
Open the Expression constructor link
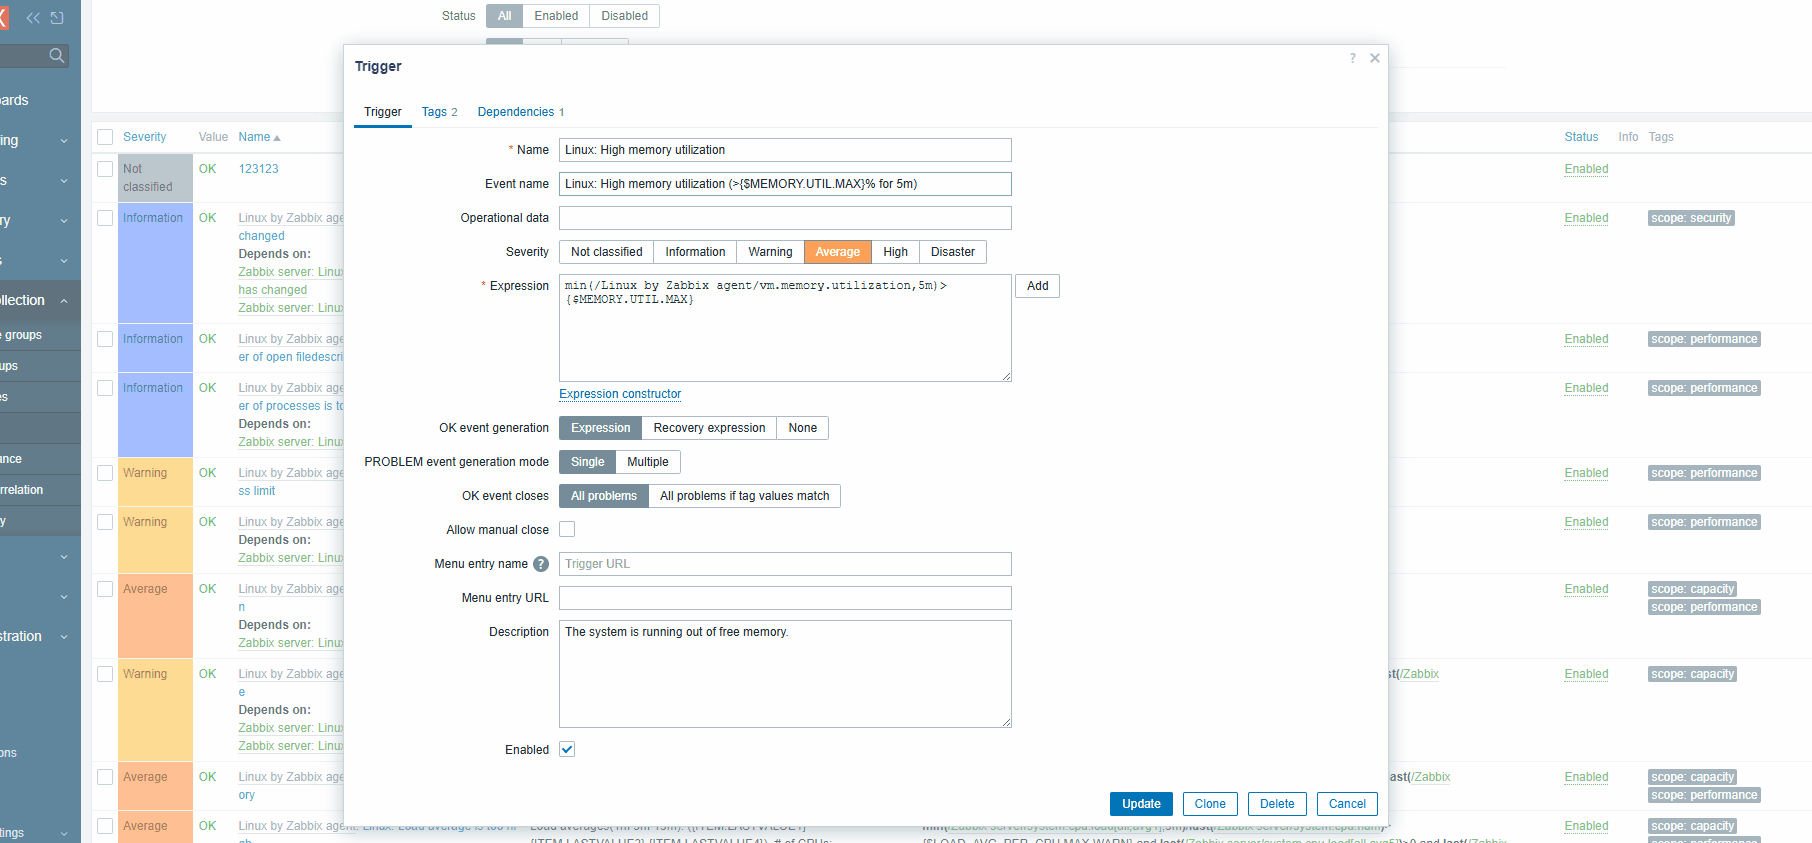(x=620, y=394)
